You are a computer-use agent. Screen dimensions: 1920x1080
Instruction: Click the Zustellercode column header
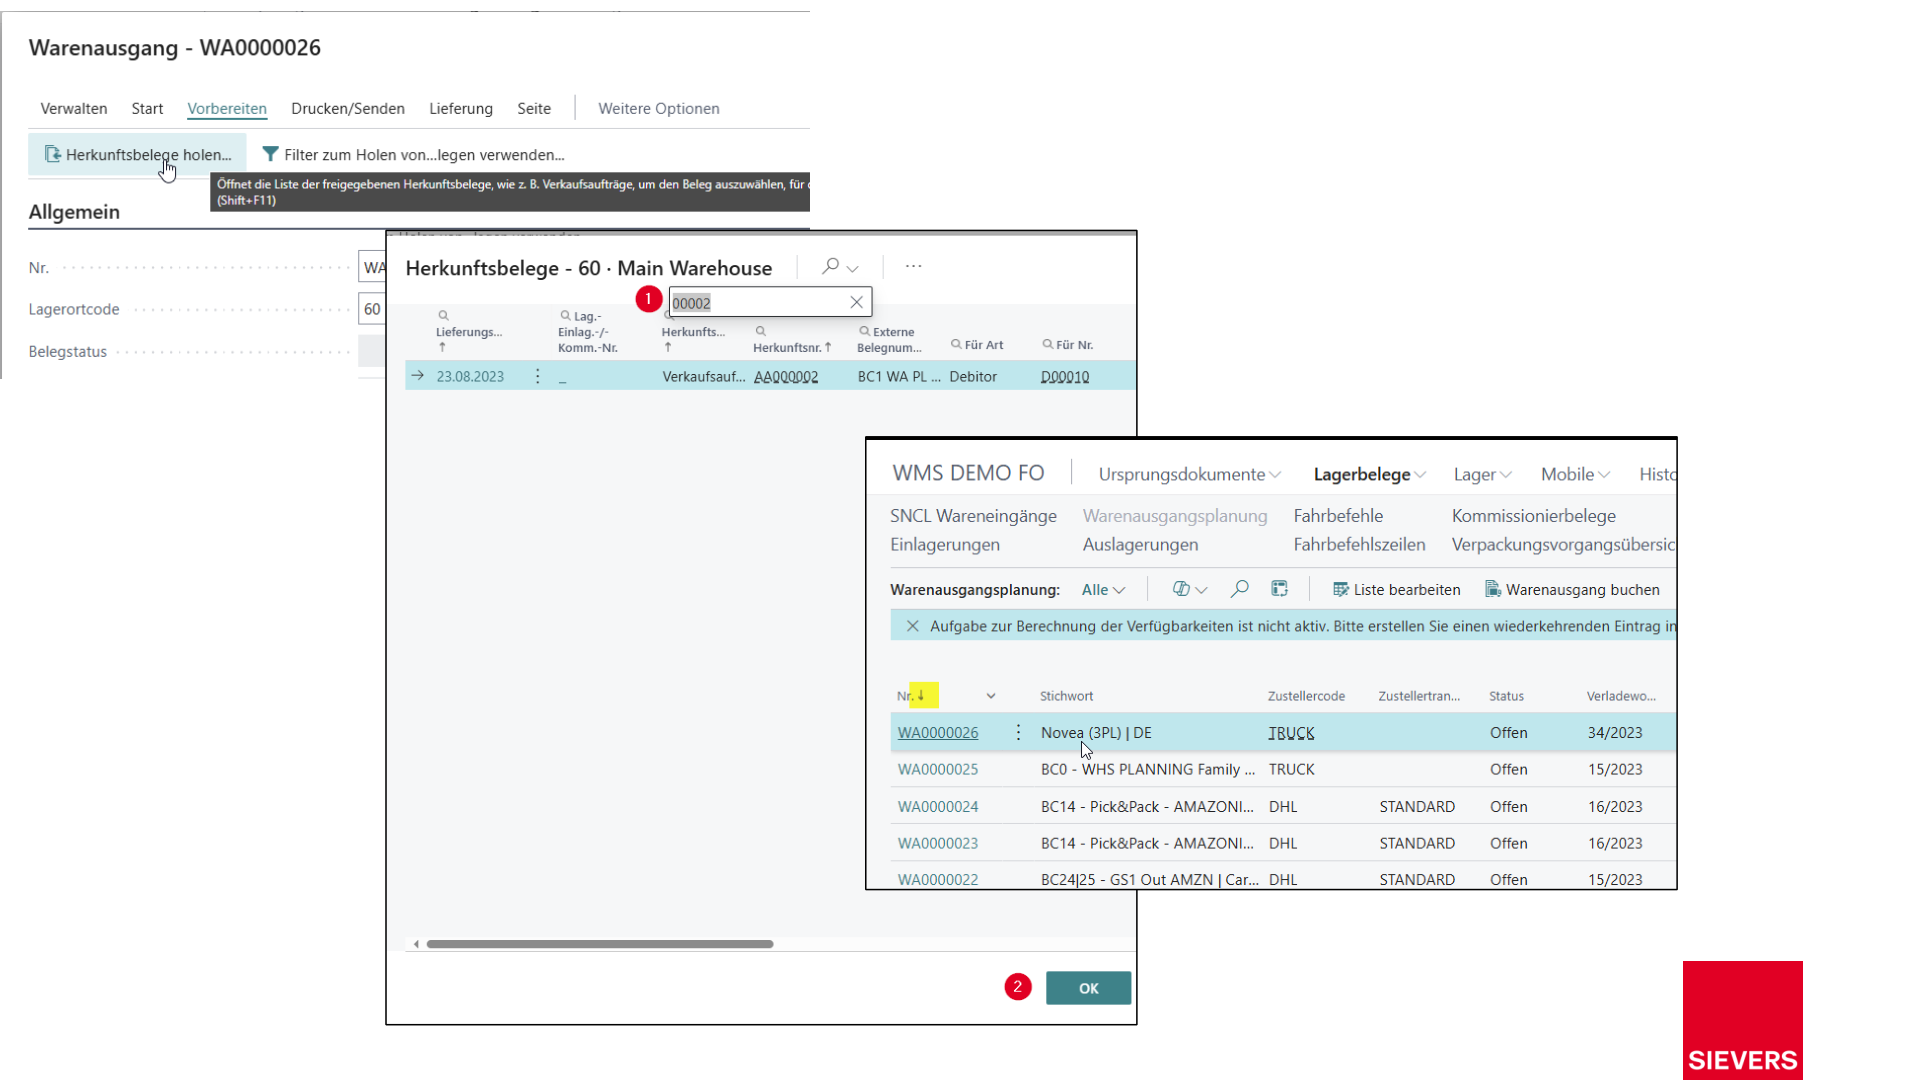coord(1306,696)
